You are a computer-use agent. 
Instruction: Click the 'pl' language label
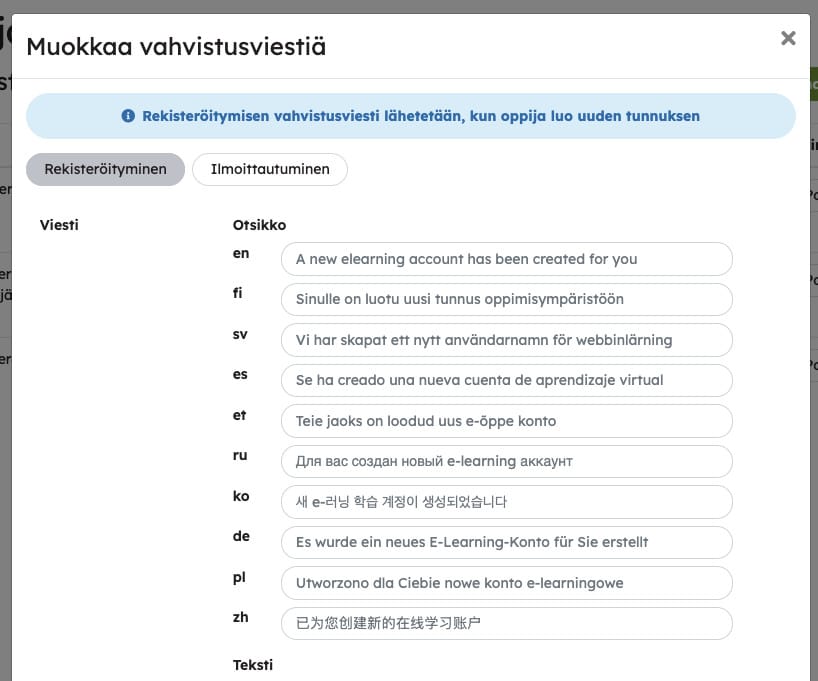(239, 578)
